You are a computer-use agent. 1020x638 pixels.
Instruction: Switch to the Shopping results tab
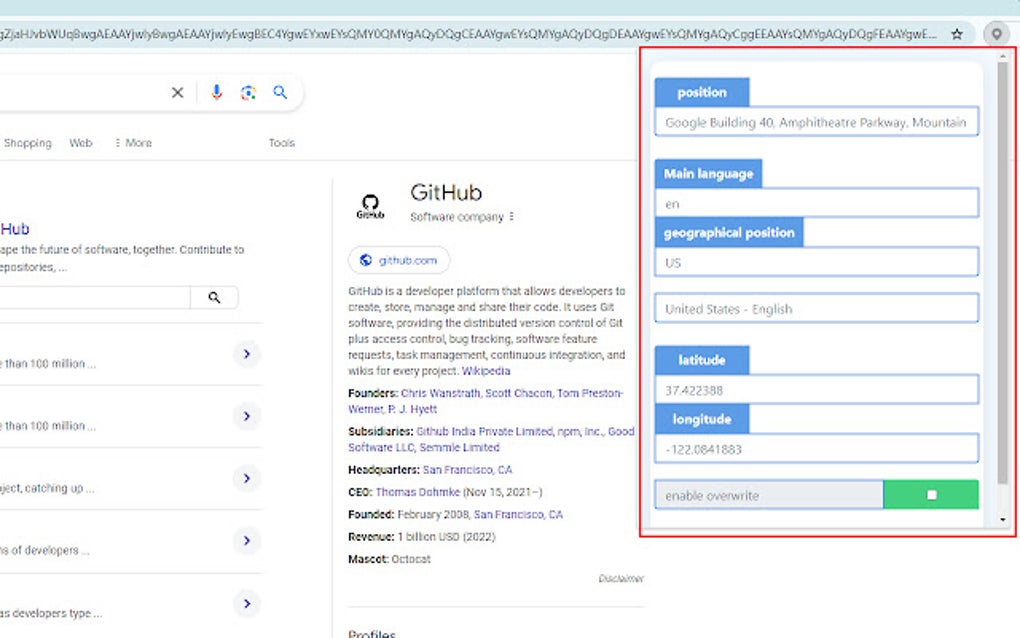[28, 142]
